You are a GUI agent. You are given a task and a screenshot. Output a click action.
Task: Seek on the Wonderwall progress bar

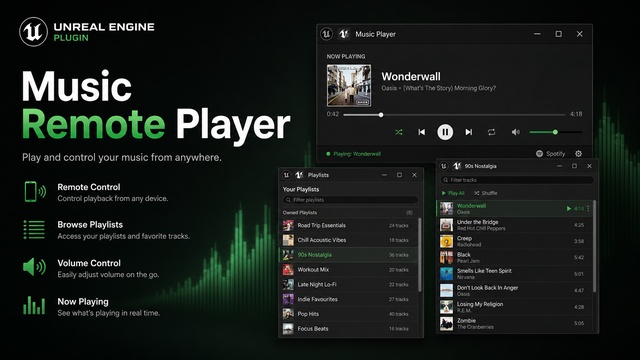(x=454, y=115)
